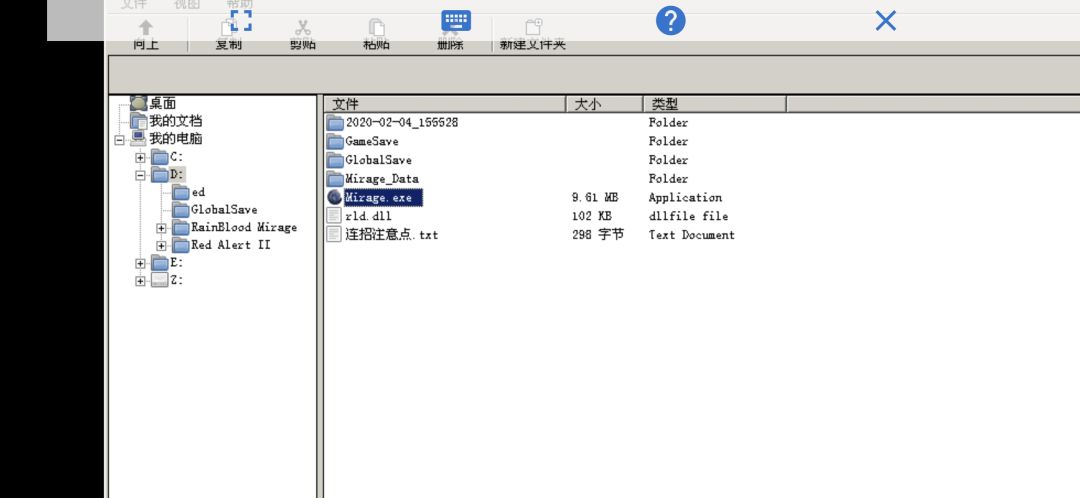Select 桌面 in the folder tree
The height and width of the screenshot is (498, 1080).
pos(163,103)
